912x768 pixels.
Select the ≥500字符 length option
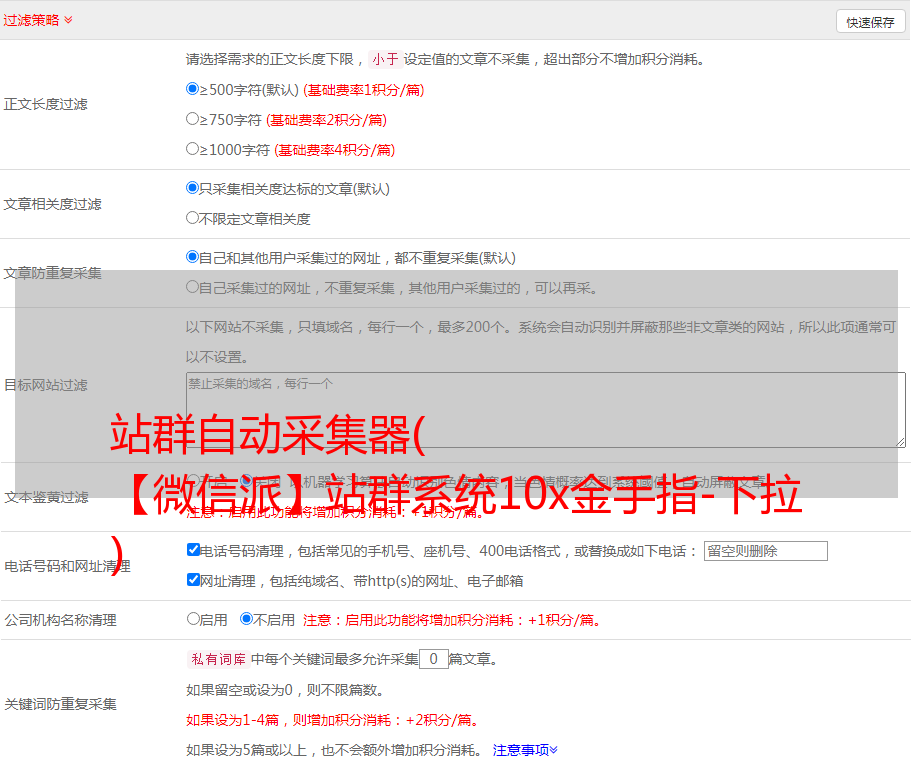point(192,89)
